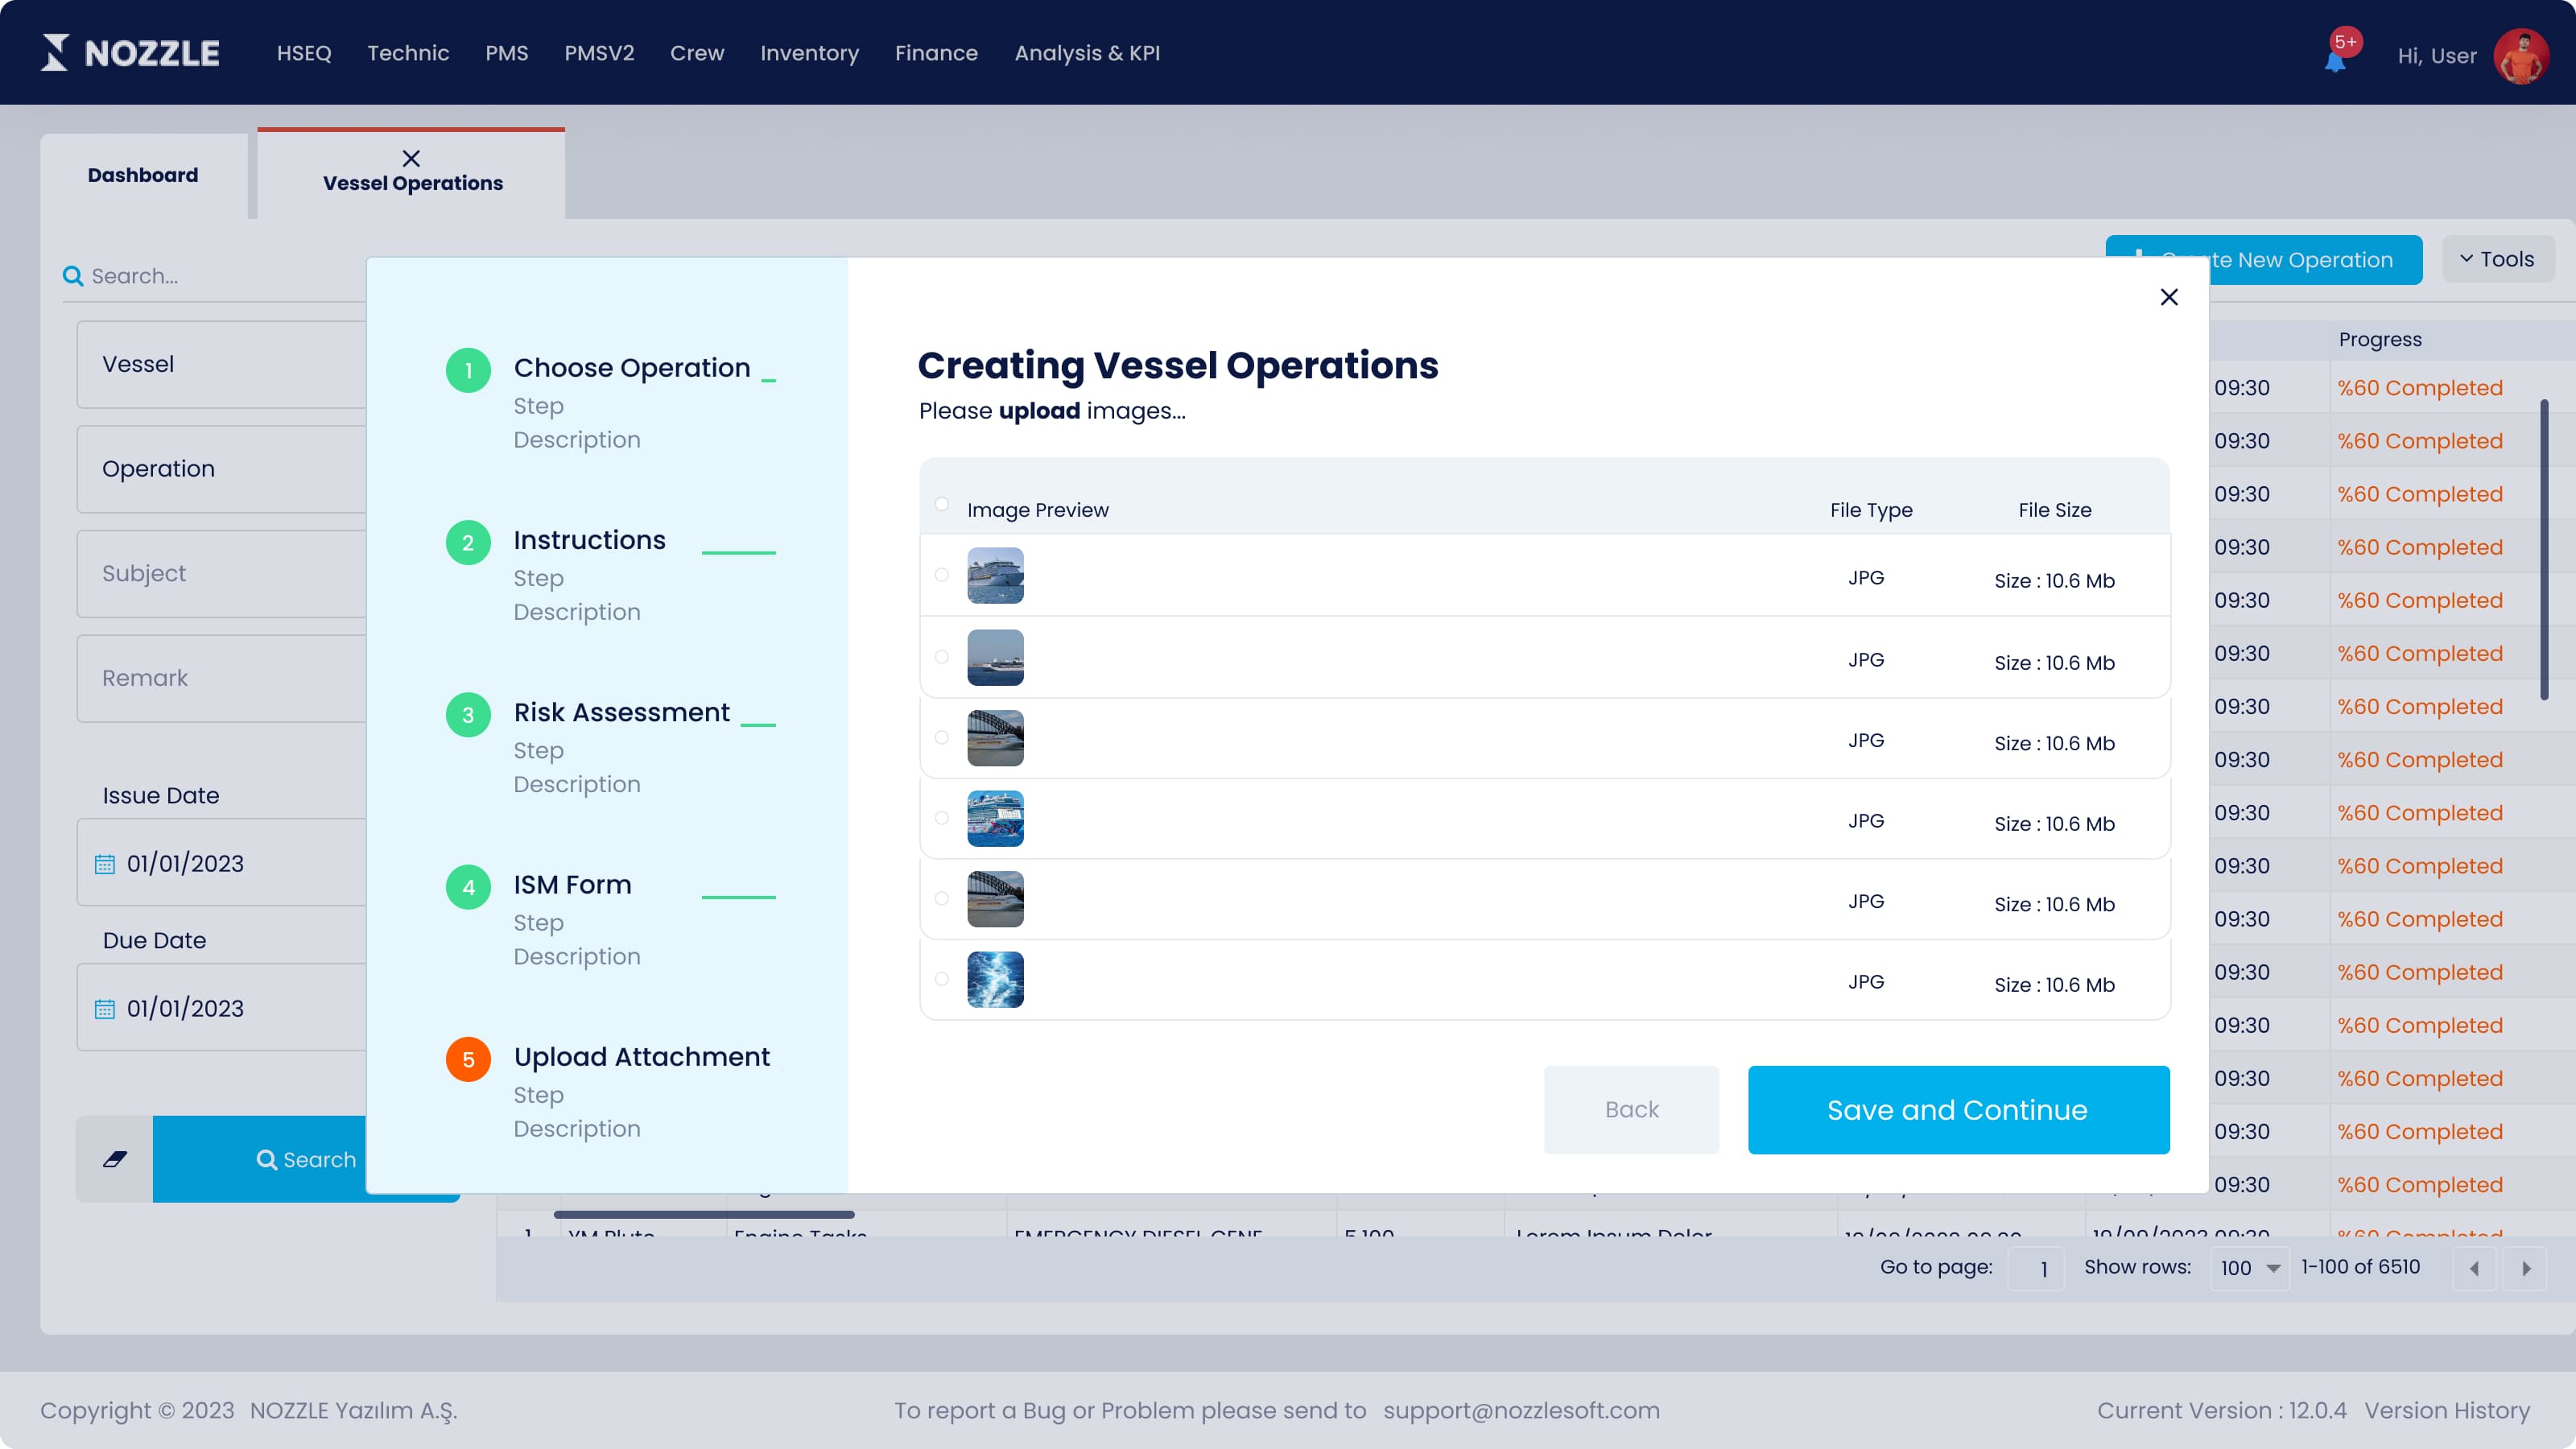Go to next page arrow
2576x1449 pixels.
click(2527, 1268)
